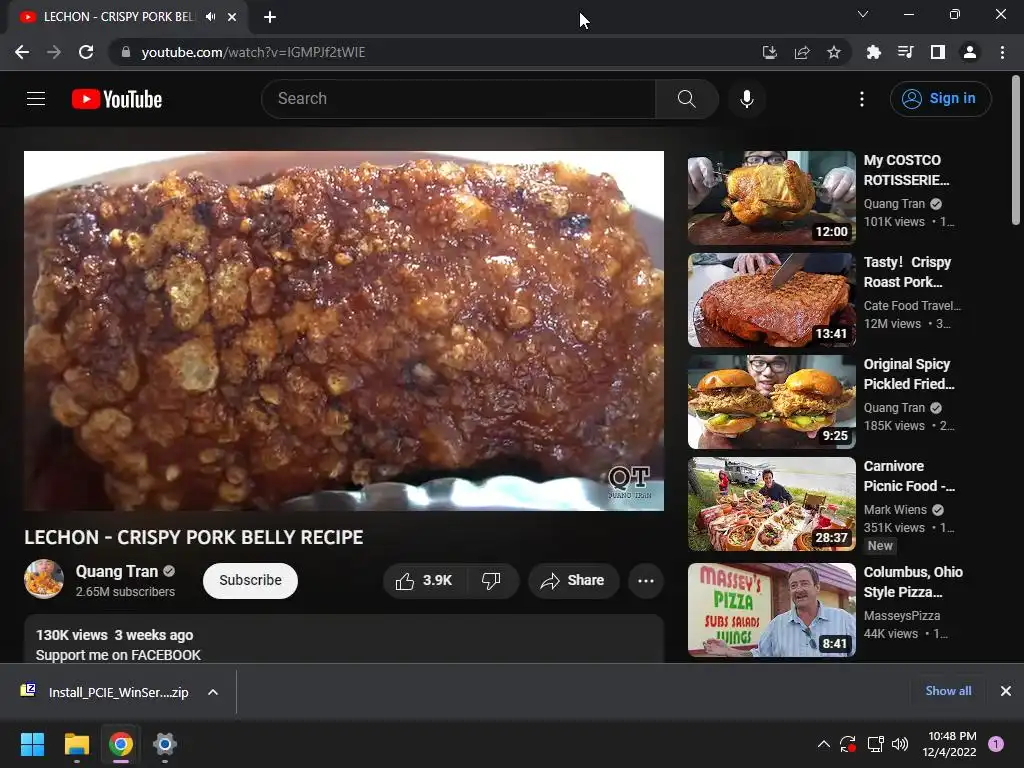
Task: Open Quang Tran channel avatar
Action: tap(44, 579)
